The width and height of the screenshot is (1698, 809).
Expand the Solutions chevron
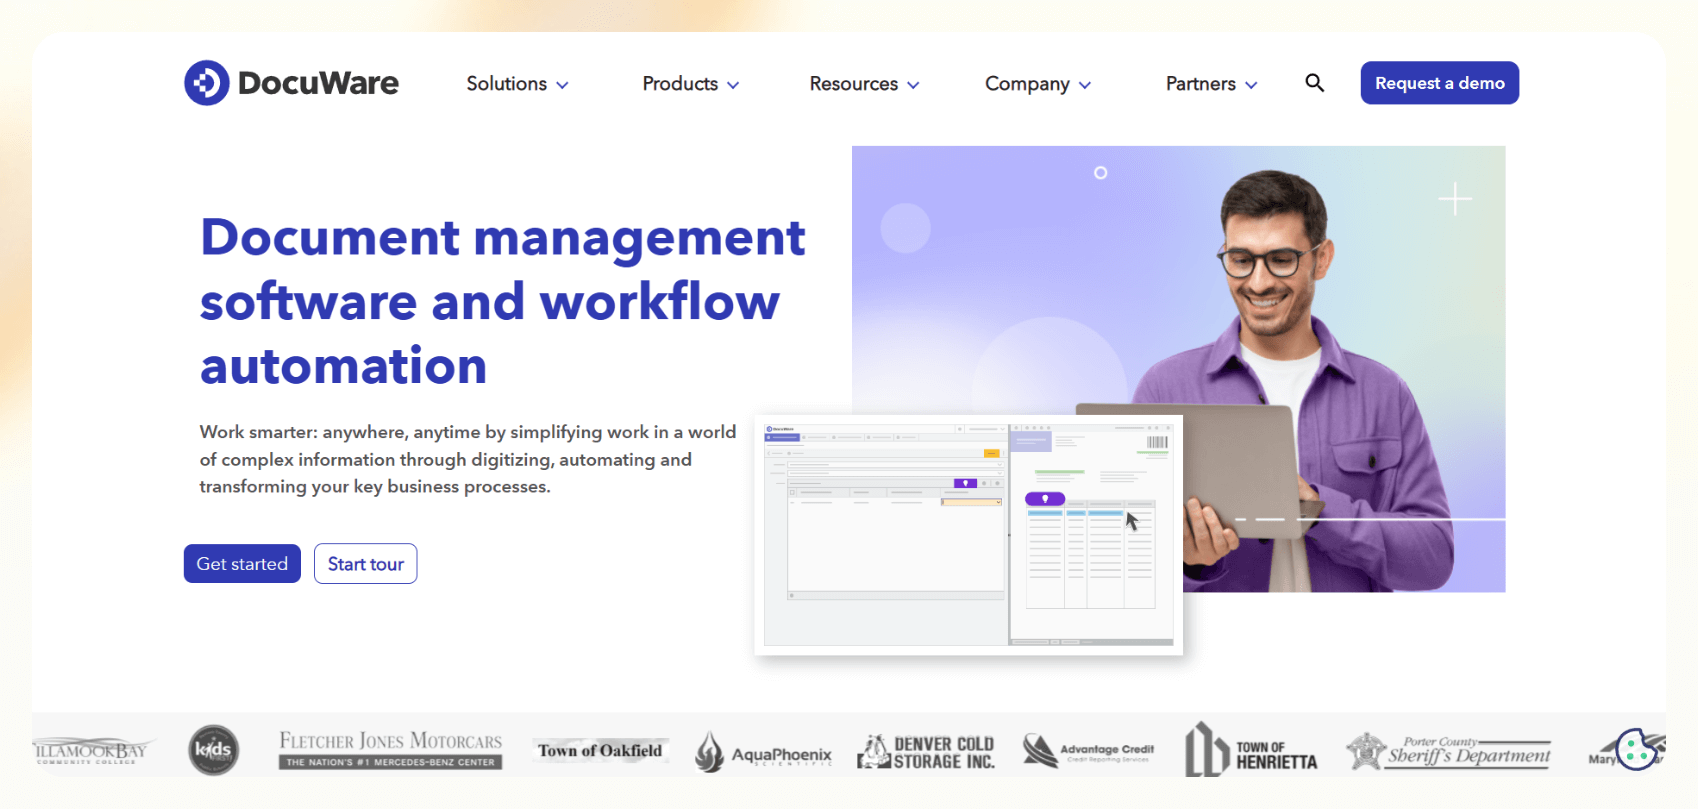[x=562, y=85]
